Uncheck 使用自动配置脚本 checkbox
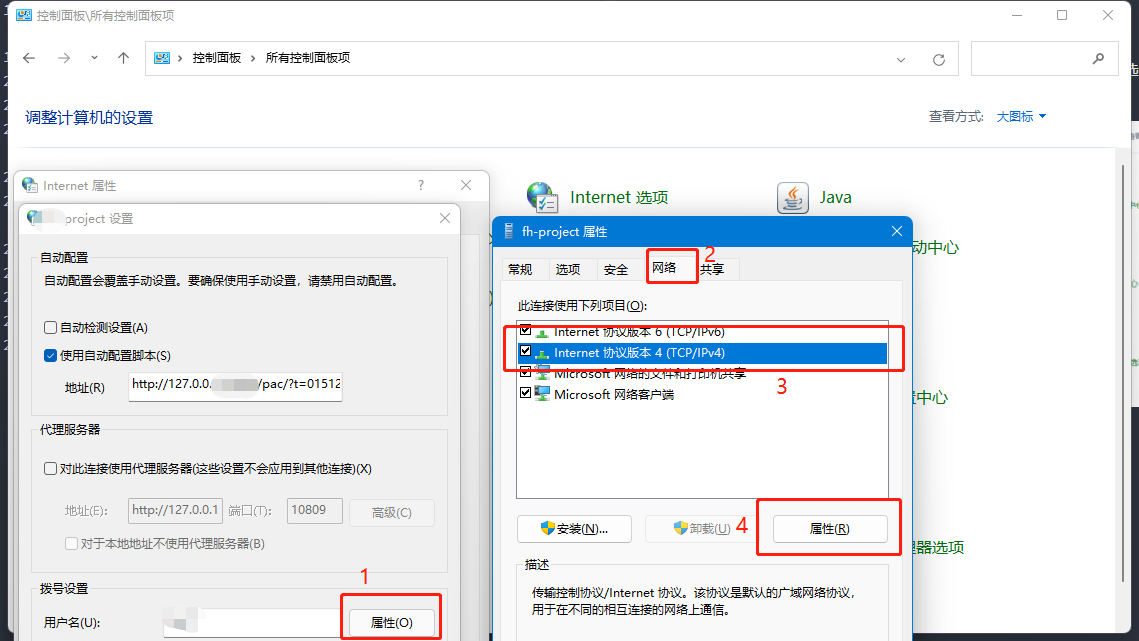The height and width of the screenshot is (641, 1139). tap(51, 355)
